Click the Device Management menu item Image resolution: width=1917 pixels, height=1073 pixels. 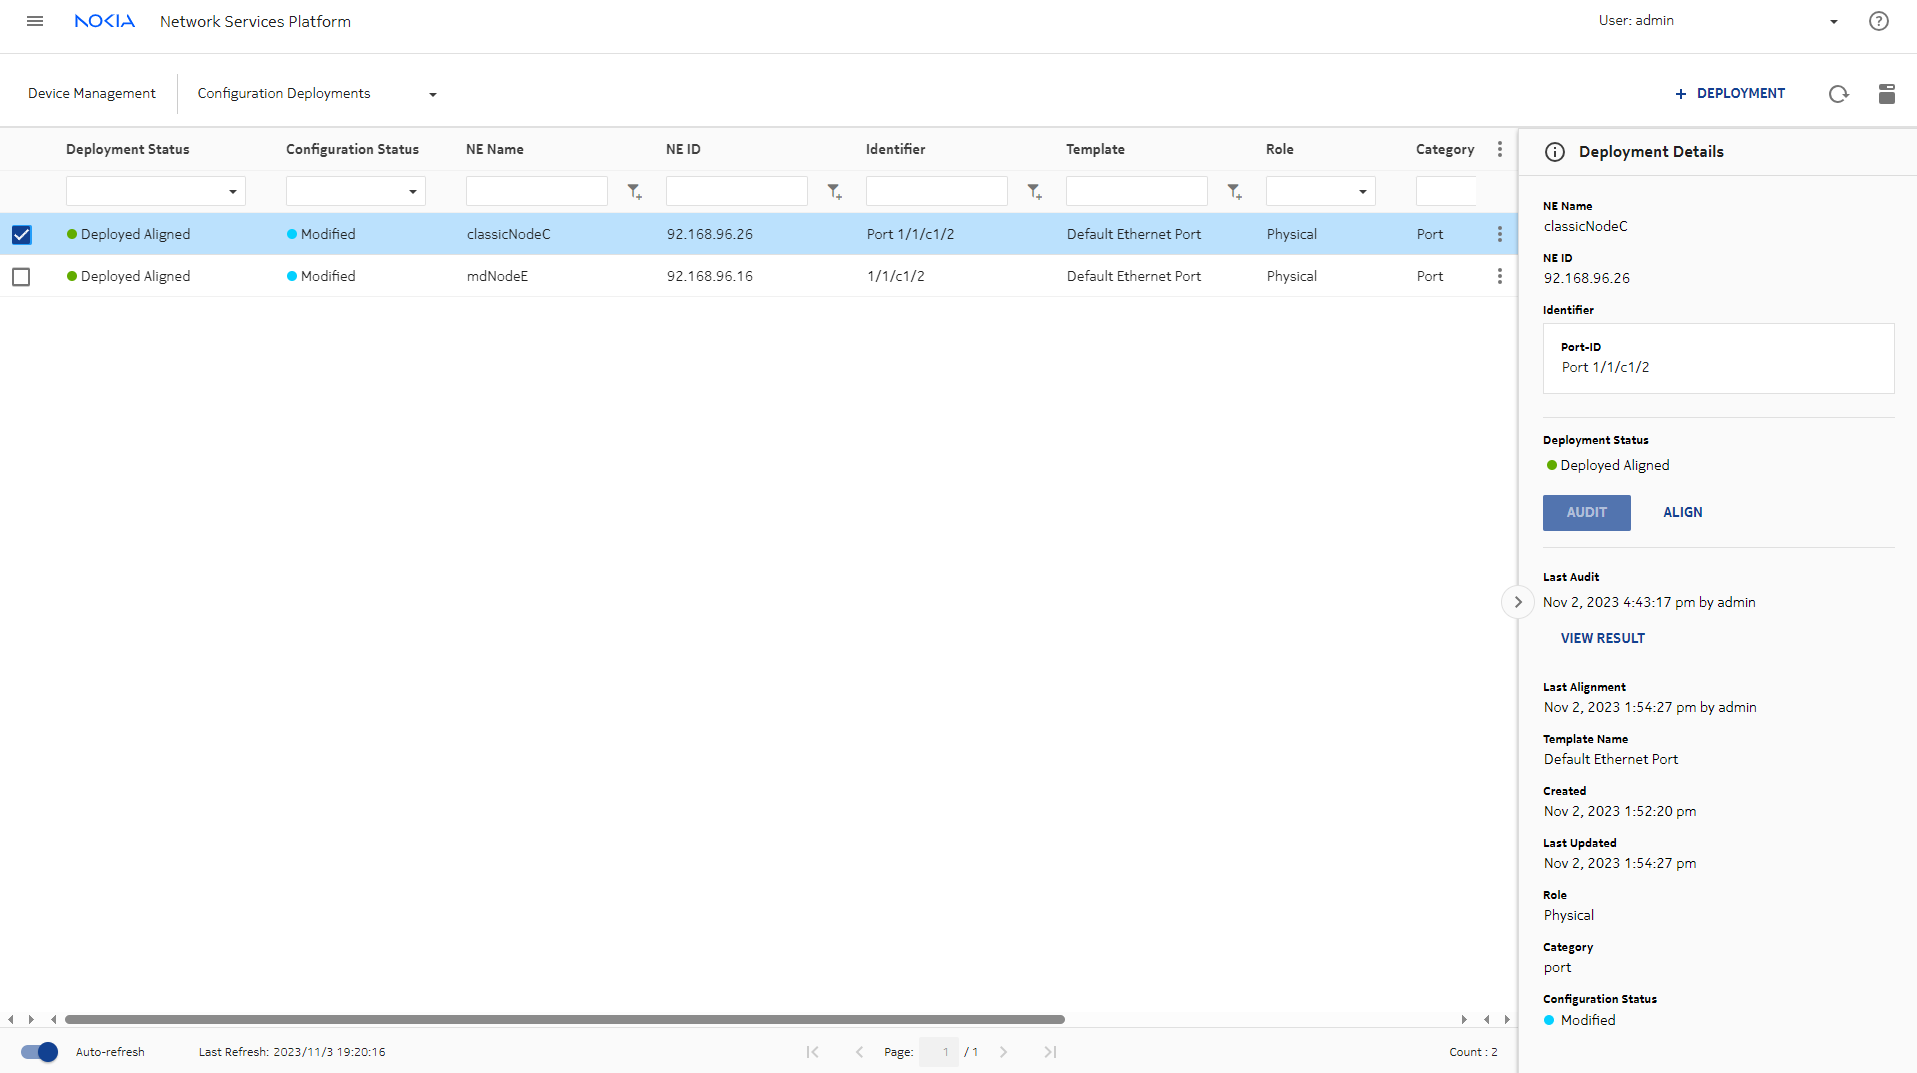point(92,93)
